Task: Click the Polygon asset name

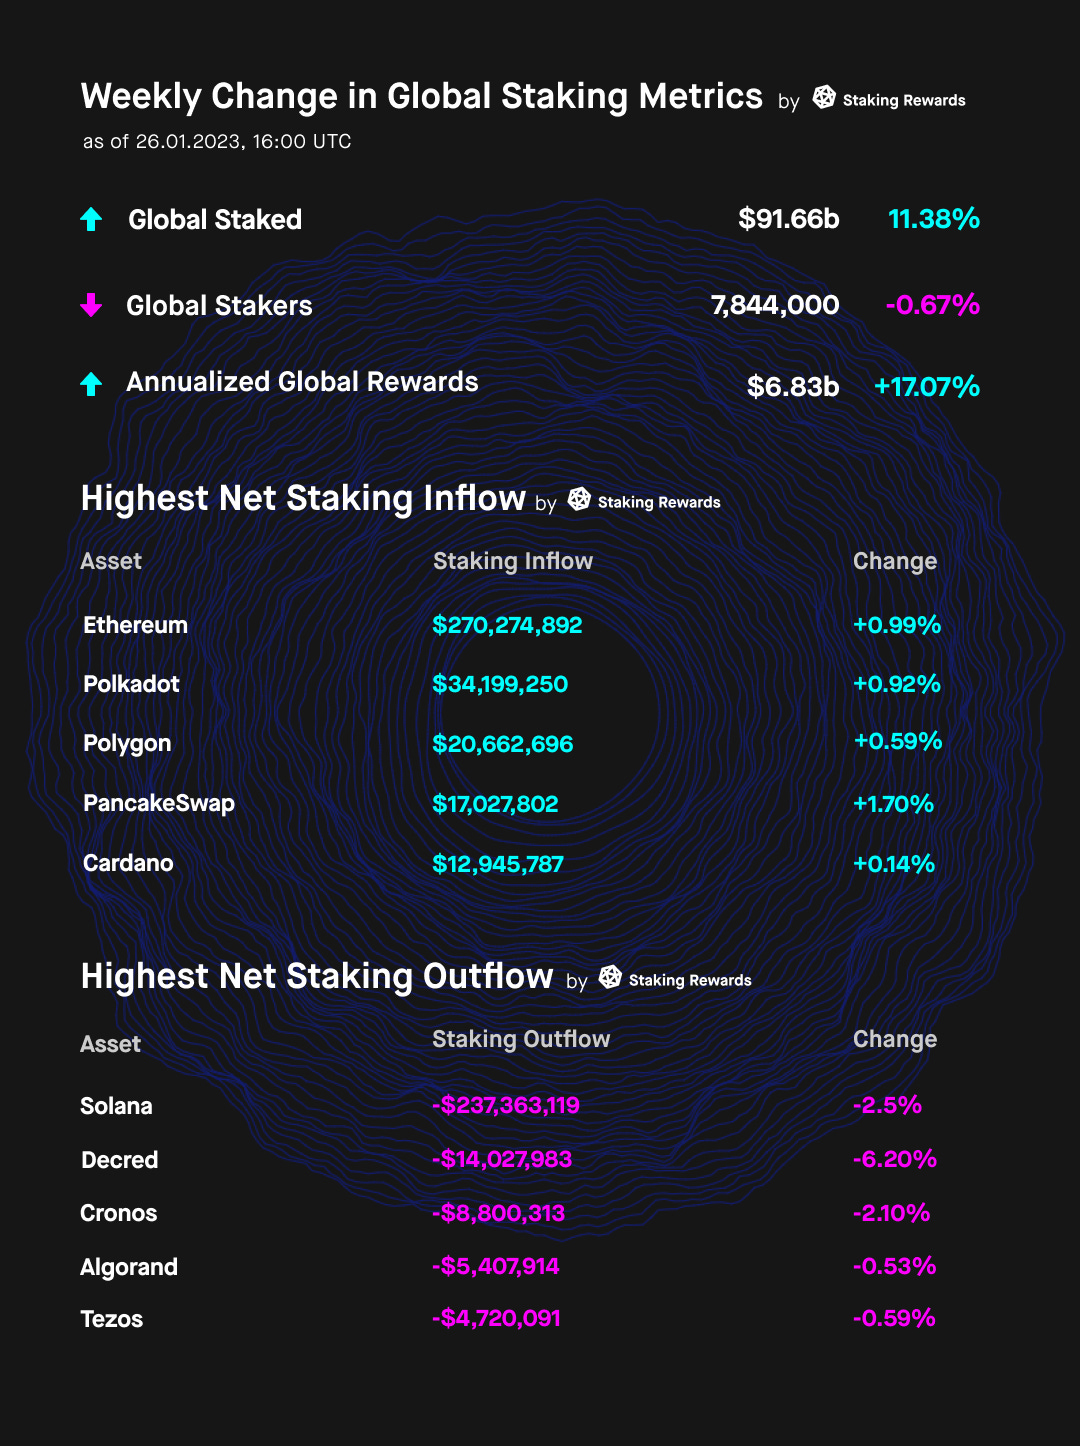Action: (127, 744)
